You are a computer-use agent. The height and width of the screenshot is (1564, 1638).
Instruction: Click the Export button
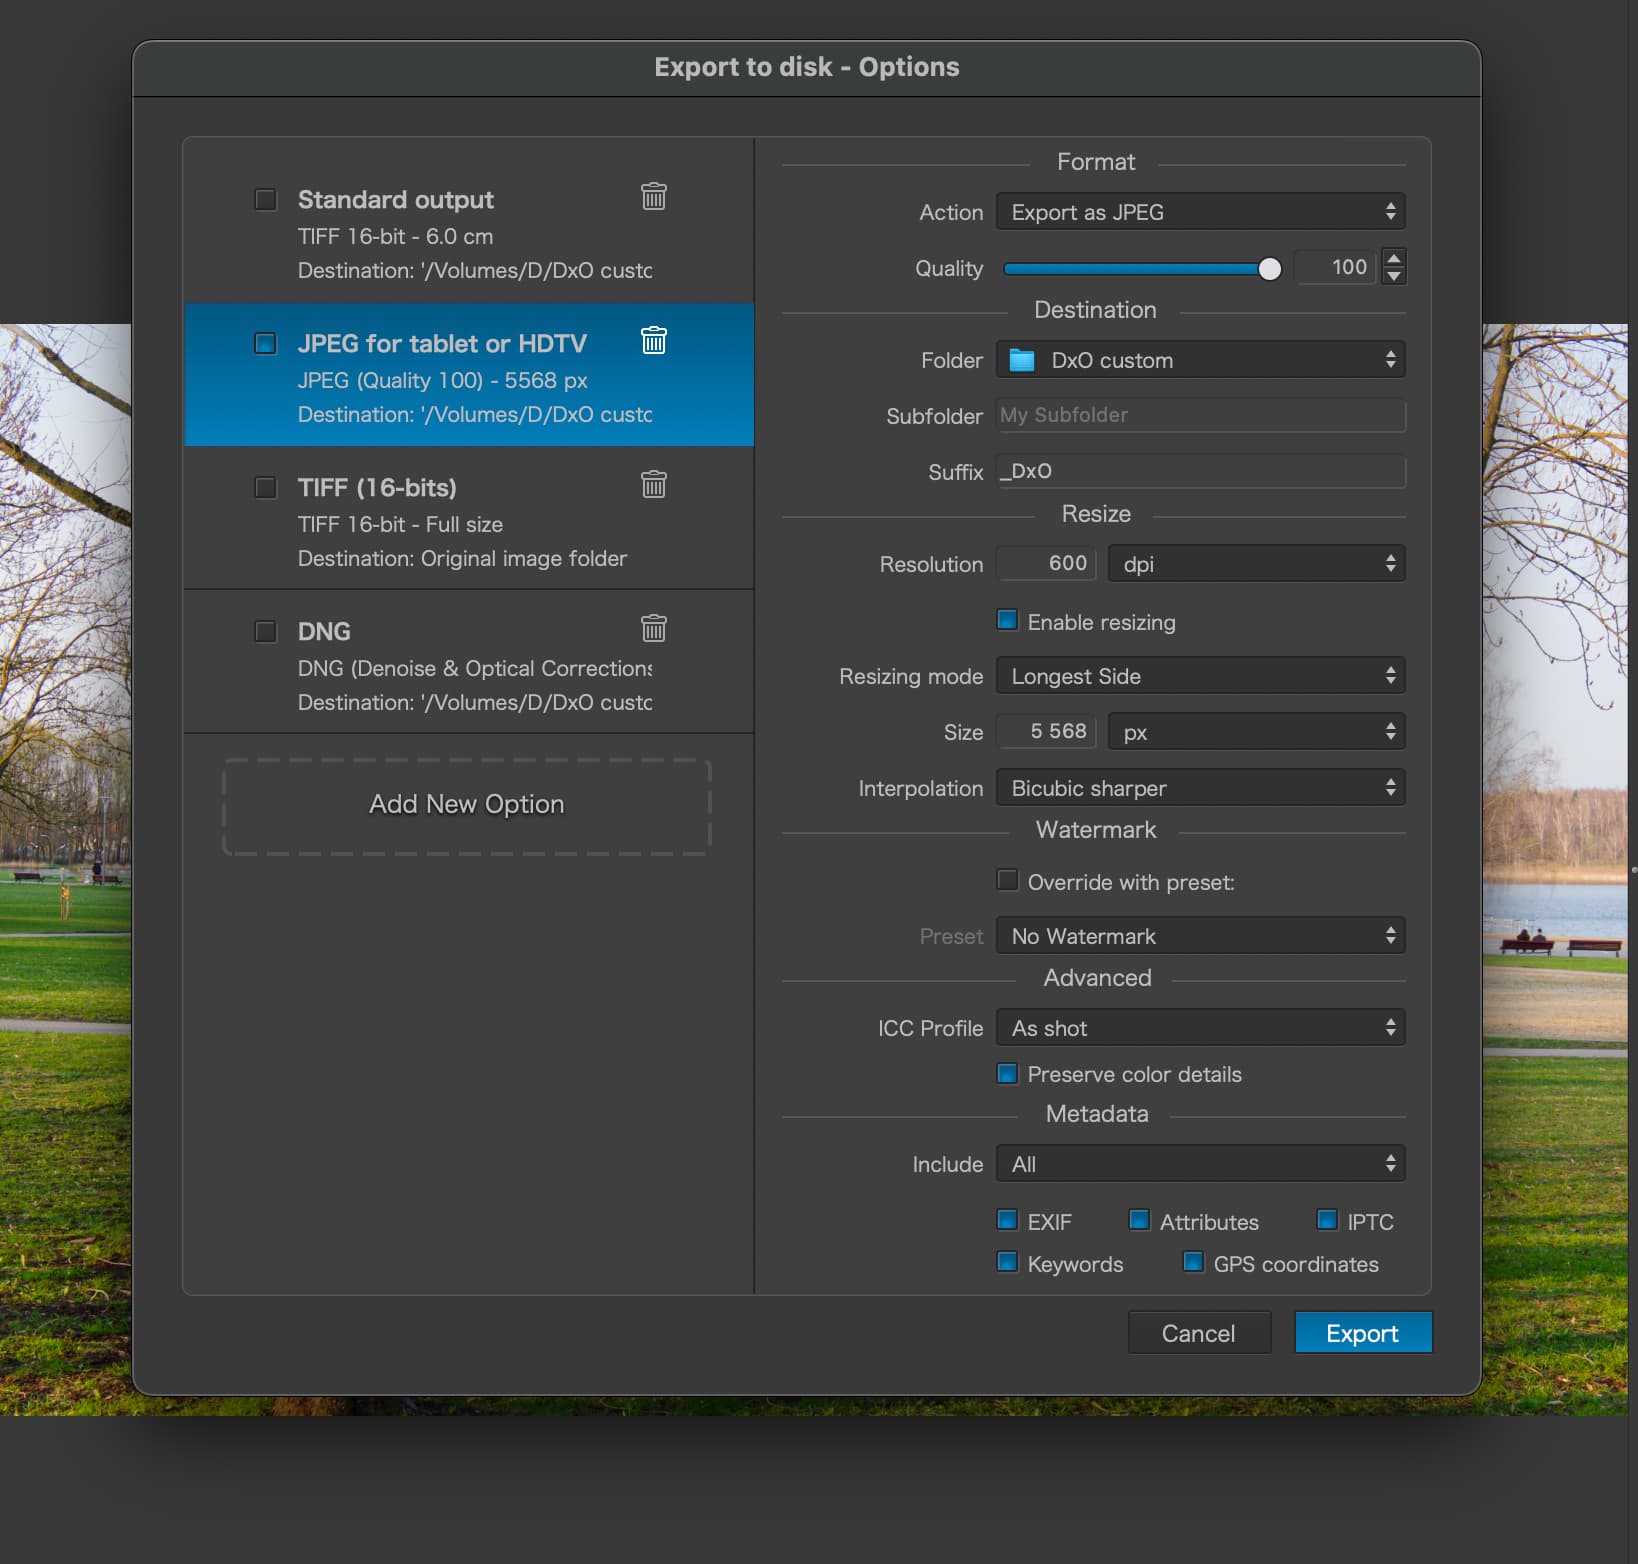1363,1333
